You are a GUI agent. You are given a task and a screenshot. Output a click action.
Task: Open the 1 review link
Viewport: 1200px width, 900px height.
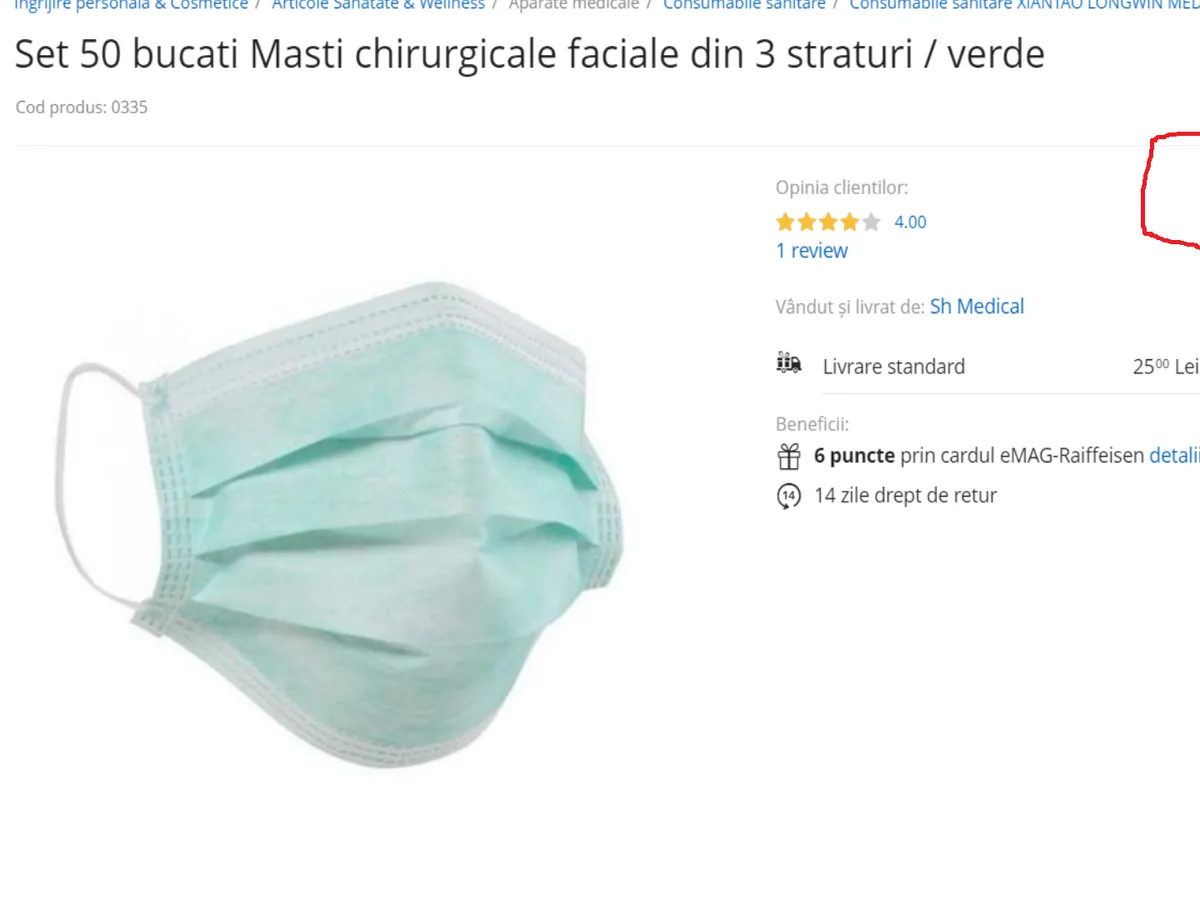812,251
